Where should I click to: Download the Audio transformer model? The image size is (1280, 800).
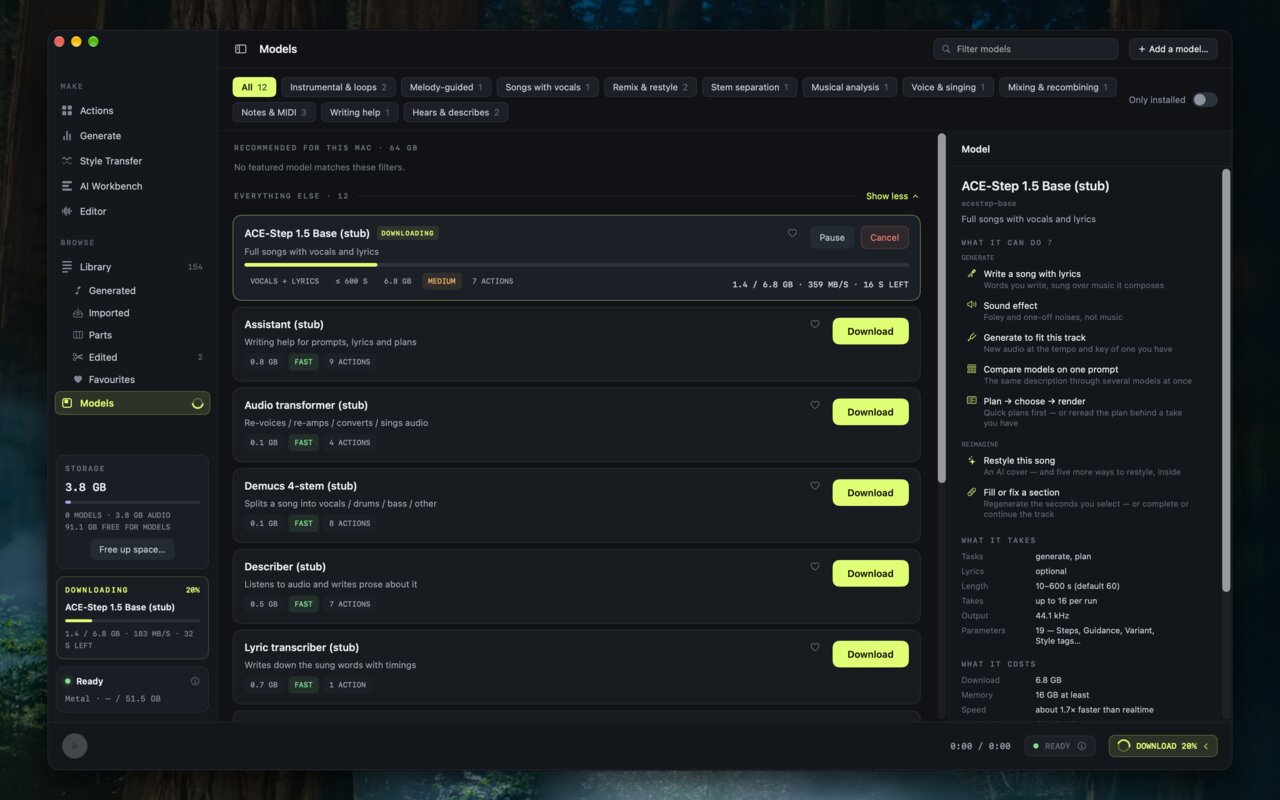(x=870, y=412)
